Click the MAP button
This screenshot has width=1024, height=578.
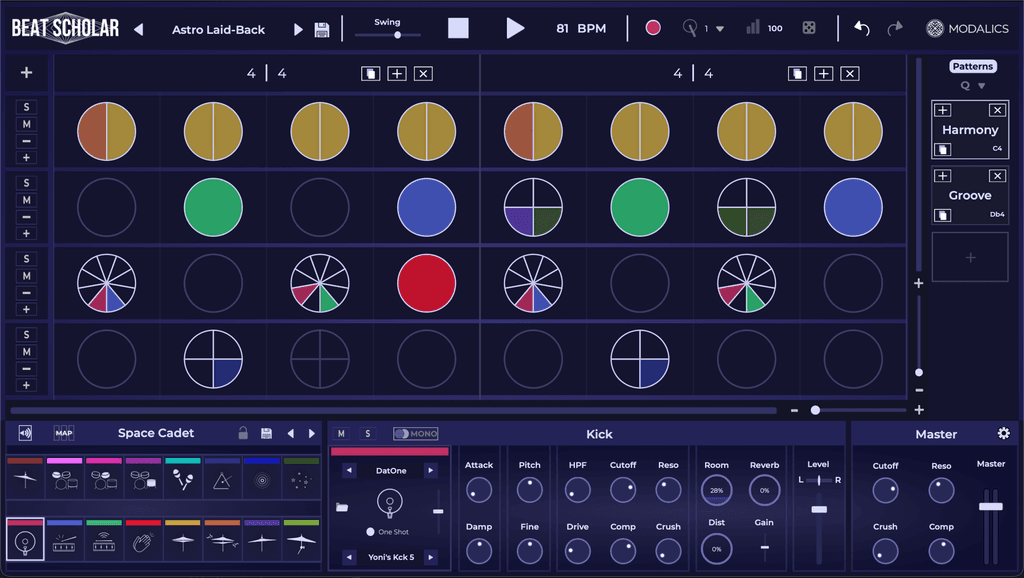coord(64,433)
